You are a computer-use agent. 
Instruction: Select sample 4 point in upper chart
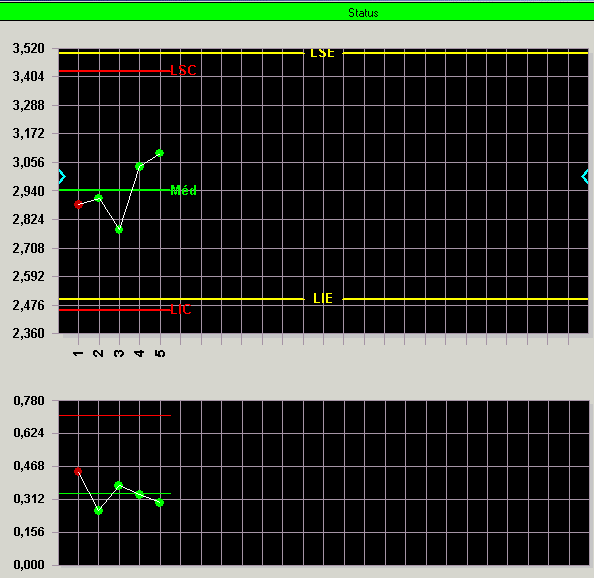coord(139,166)
